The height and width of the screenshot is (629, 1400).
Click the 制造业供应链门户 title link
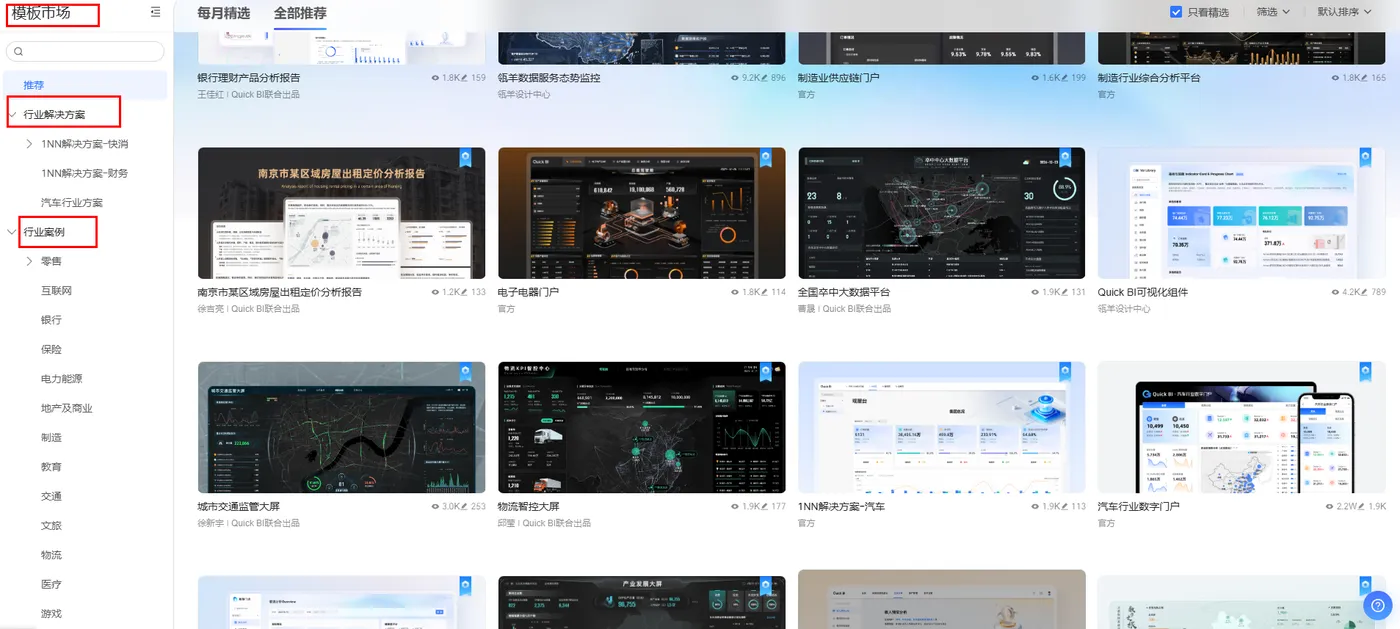(x=839, y=78)
